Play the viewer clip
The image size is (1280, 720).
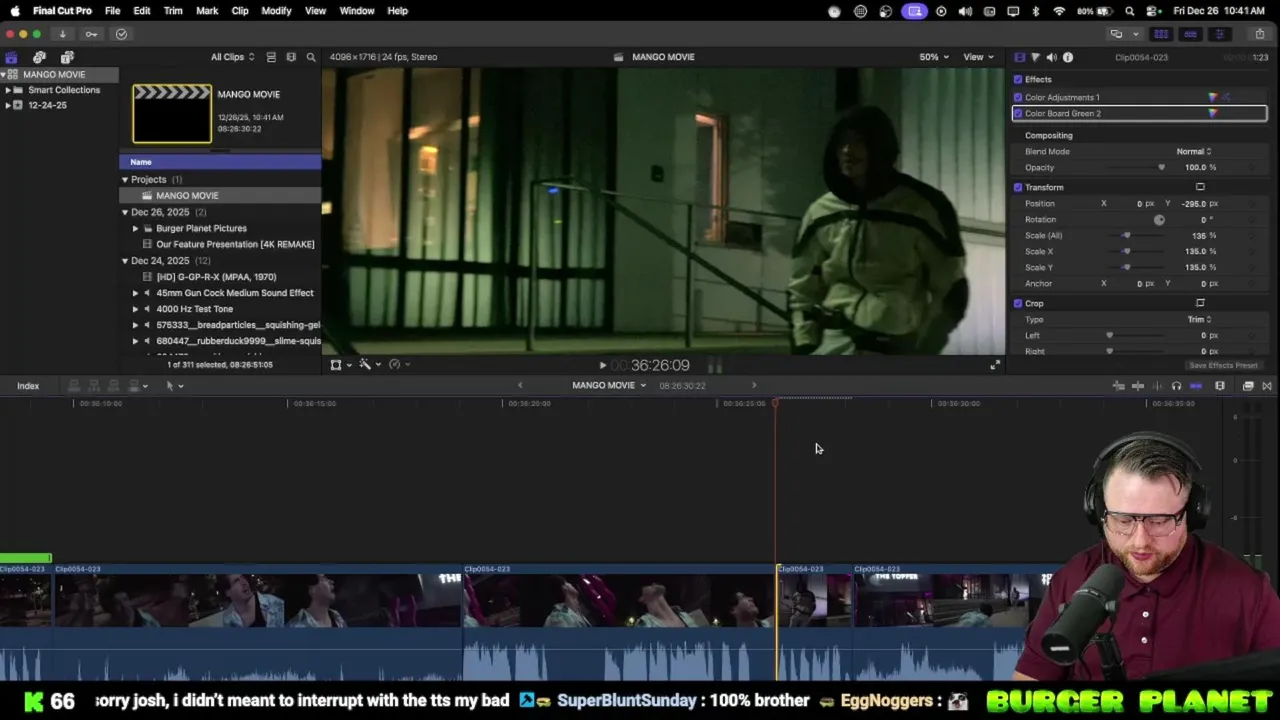[602, 366]
